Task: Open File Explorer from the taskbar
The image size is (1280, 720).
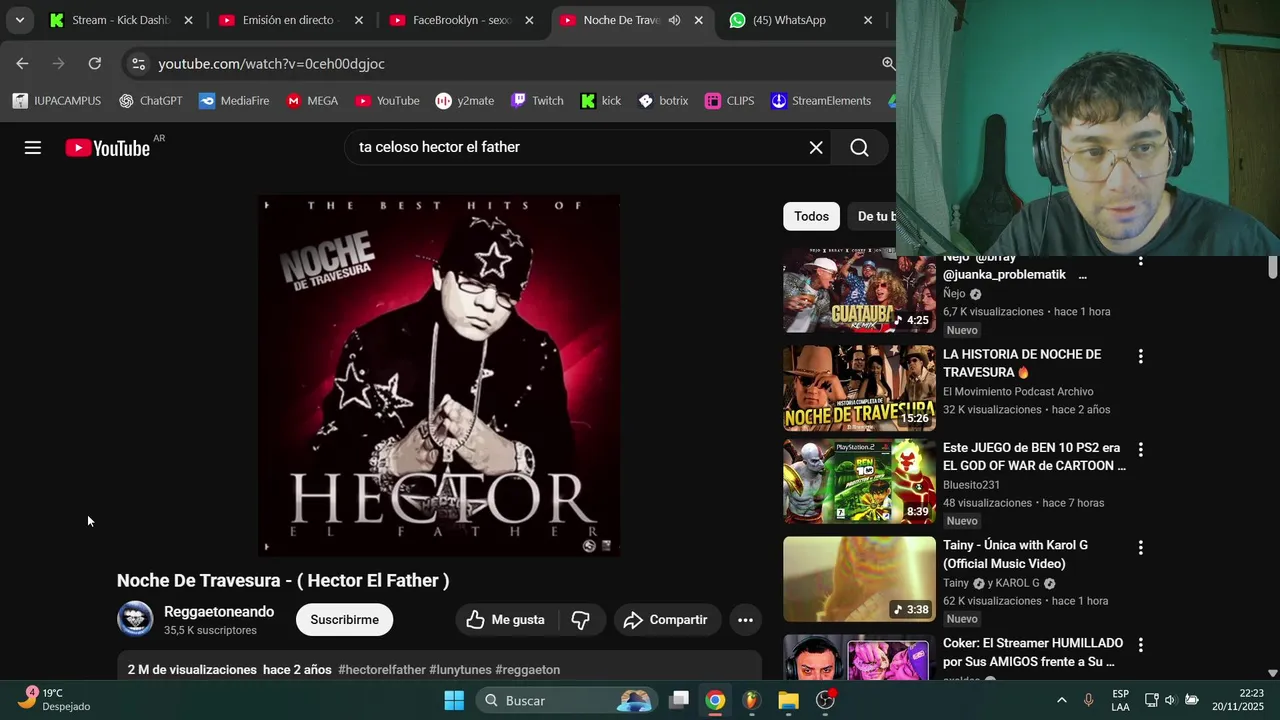Action: (788, 700)
